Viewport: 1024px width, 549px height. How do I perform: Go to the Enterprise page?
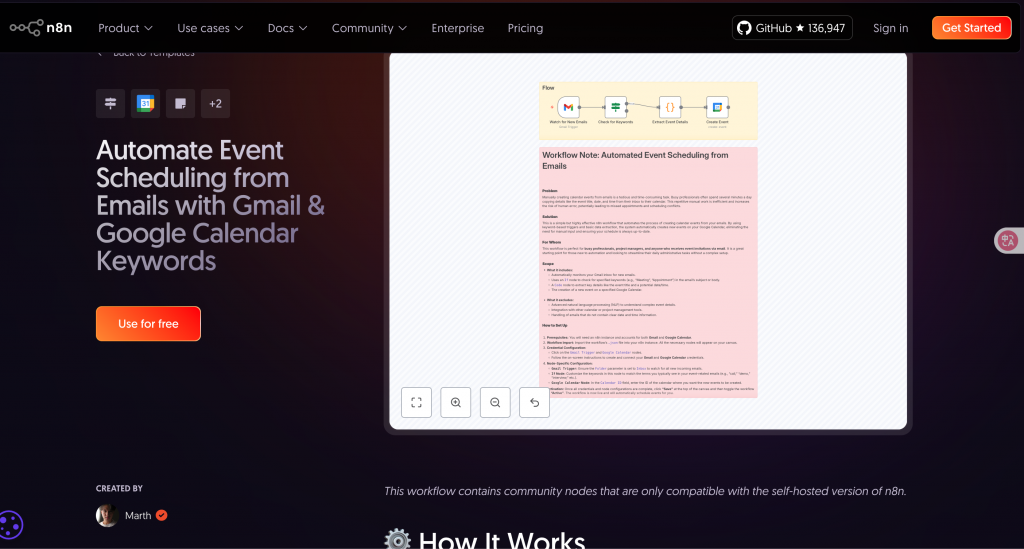(x=458, y=28)
